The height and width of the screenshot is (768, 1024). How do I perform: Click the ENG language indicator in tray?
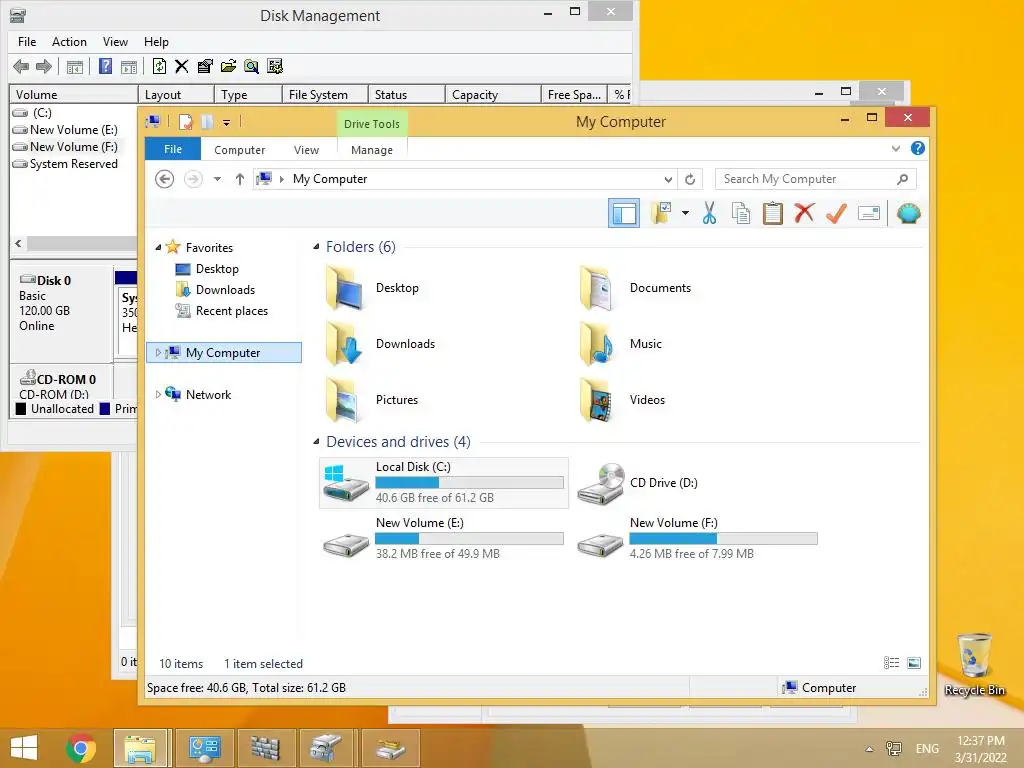(927, 749)
